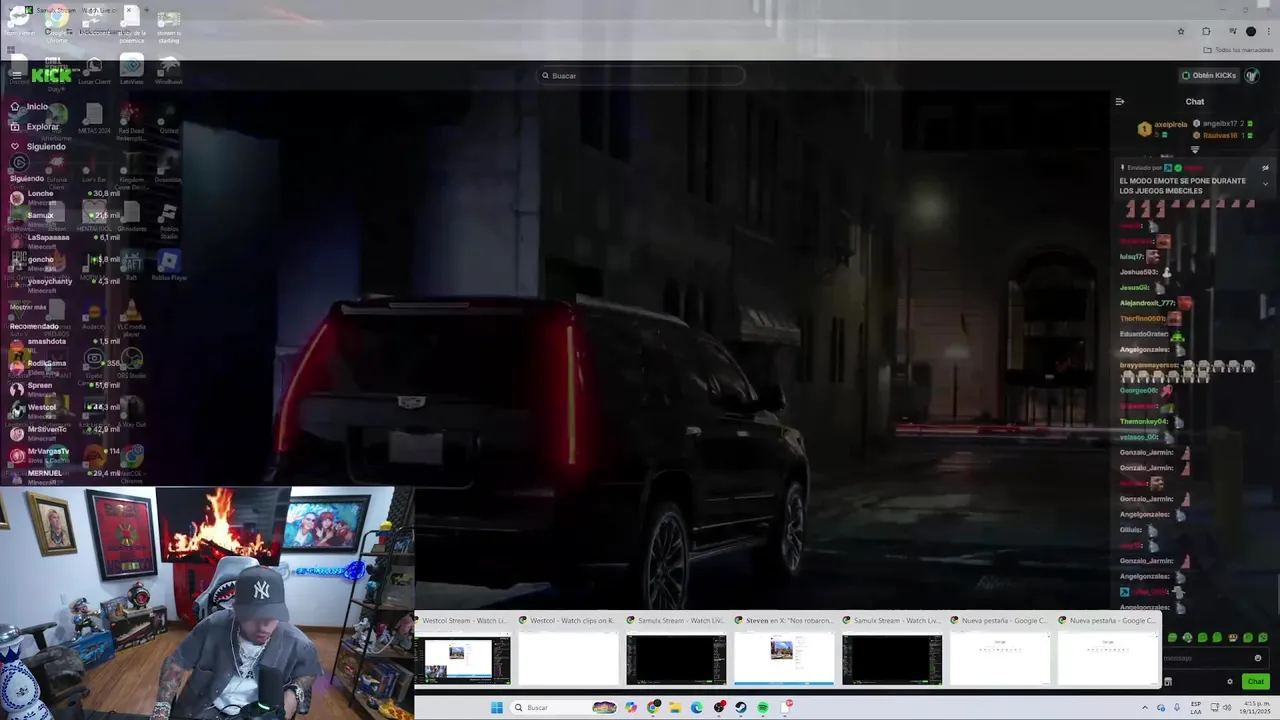Click chat user Themonkey04
1280x720 pixels.
pyautogui.click(x=1144, y=422)
